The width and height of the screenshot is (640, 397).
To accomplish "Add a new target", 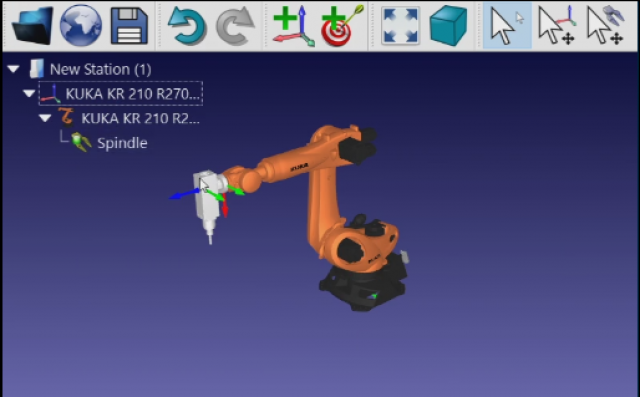I will (x=342, y=26).
